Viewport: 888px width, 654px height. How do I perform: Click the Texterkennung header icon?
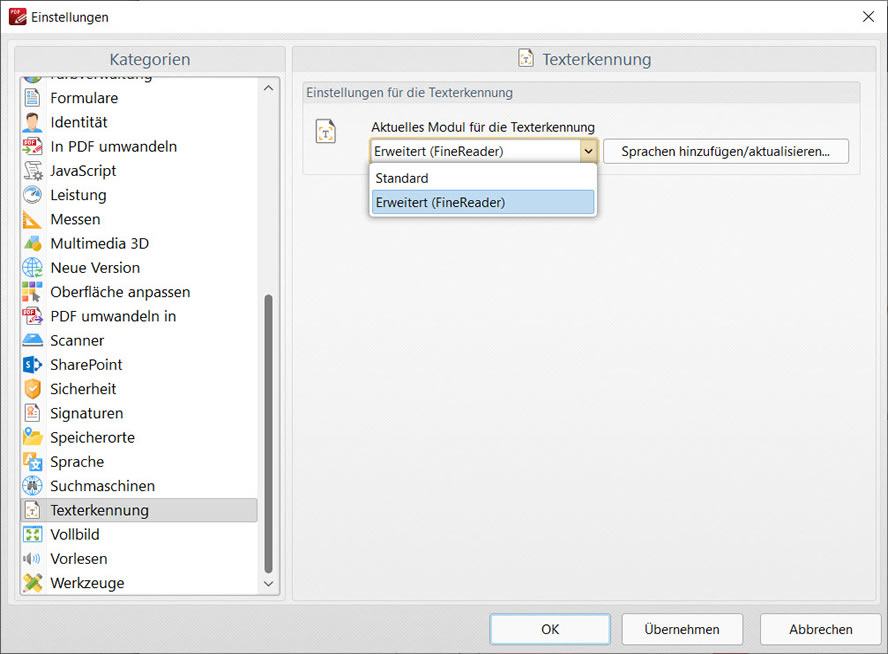pyautogui.click(x=526, y=58)
